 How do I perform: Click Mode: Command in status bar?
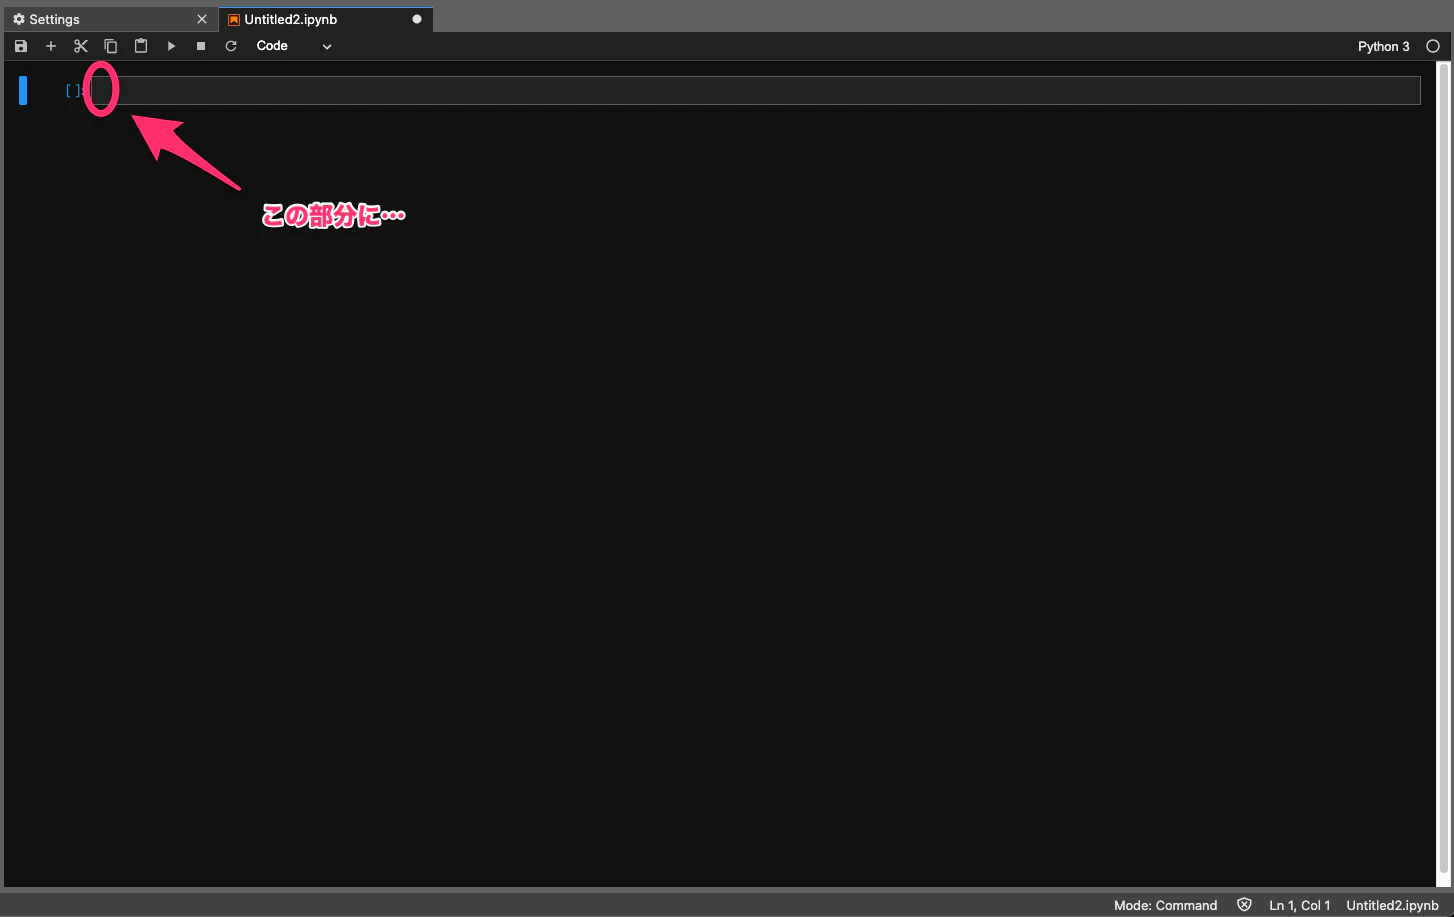tap(1166, 905)
